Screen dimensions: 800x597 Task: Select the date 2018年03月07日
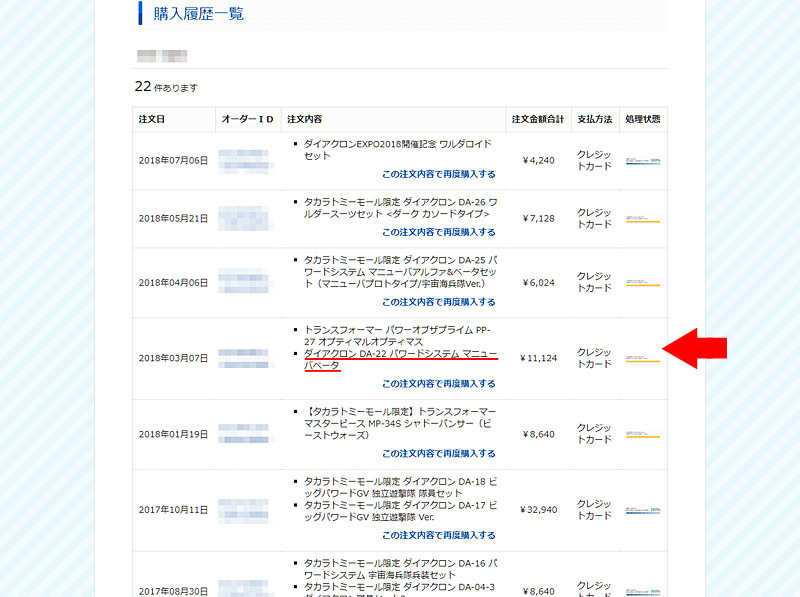(x=173, y=358)
